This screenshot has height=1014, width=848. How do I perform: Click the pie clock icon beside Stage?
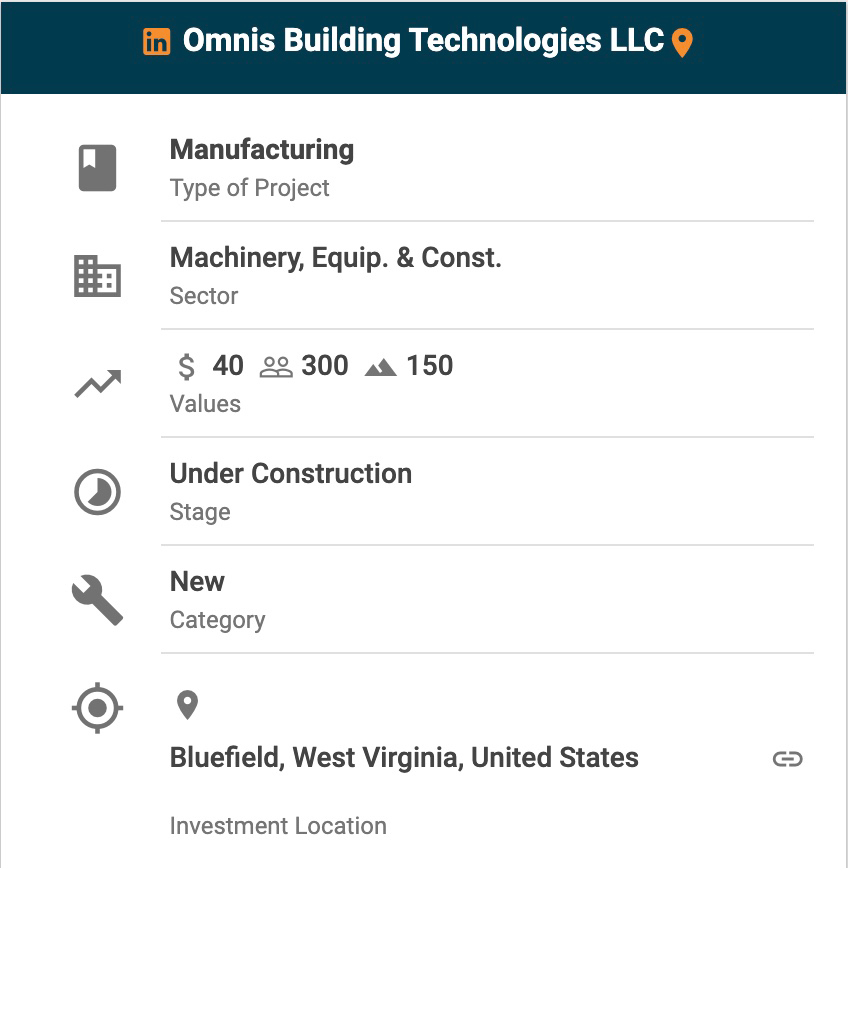[x=97, y=492]
